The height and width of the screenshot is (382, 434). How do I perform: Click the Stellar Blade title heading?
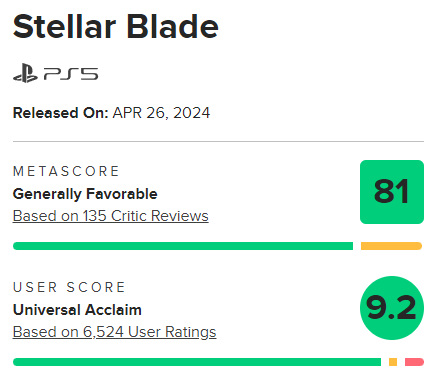116,27
